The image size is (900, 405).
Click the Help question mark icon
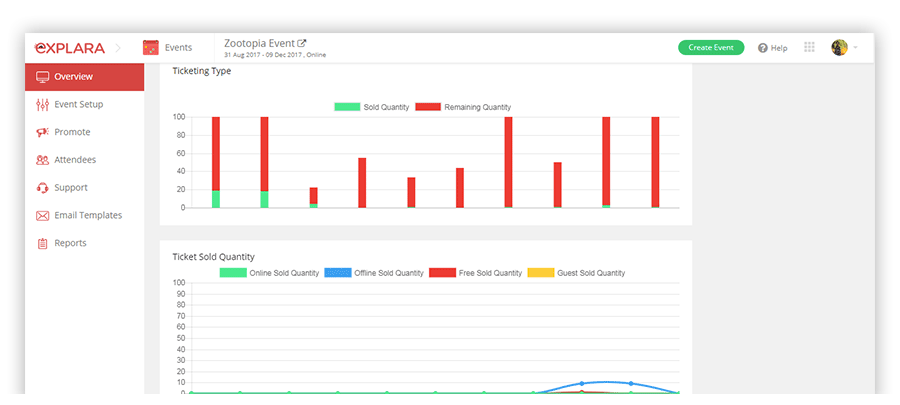click(x=763, y=48)
